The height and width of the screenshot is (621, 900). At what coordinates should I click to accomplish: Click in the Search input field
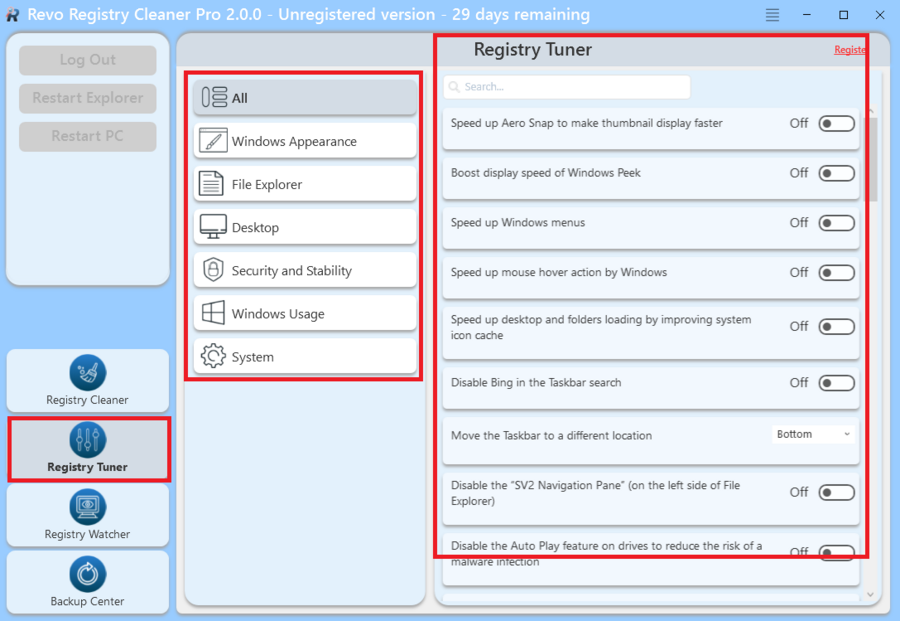567,87
